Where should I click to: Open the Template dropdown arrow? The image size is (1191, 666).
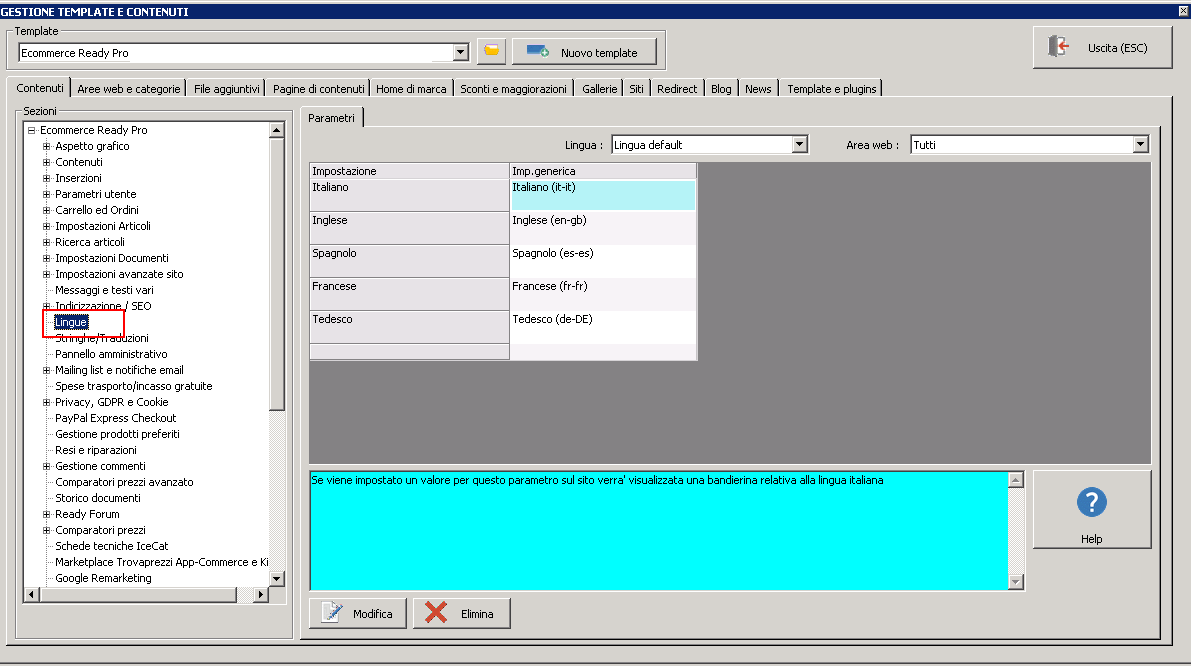[x=460, y=52]
